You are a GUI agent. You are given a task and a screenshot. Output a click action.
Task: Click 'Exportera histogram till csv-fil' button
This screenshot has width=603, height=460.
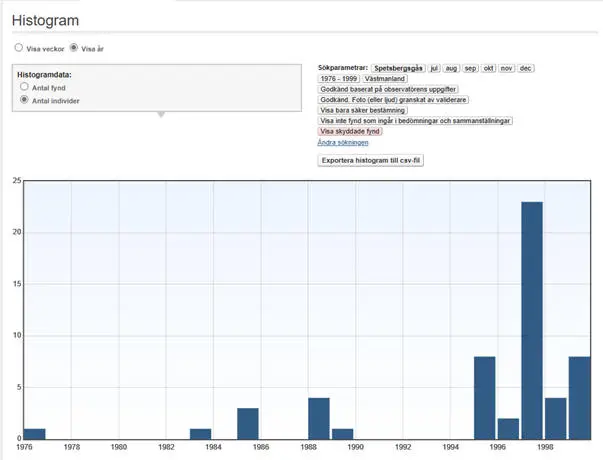(371, 160)
